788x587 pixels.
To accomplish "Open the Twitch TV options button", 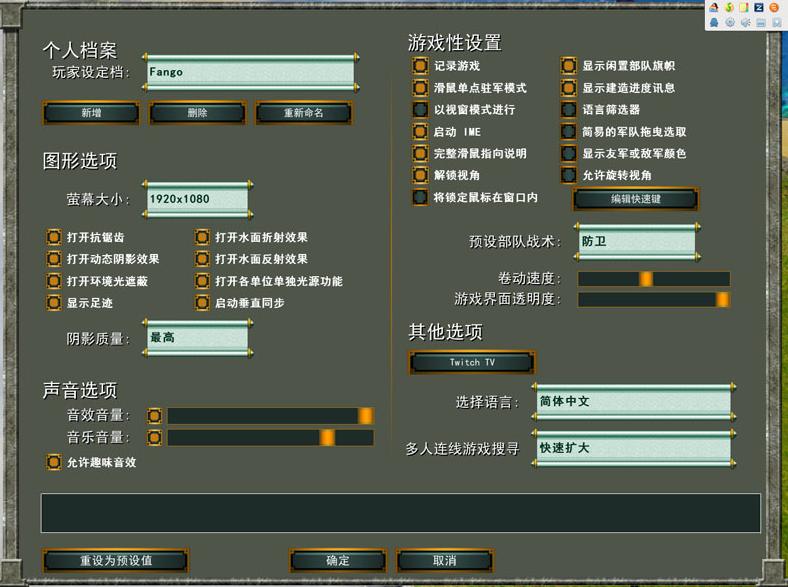I will [x=472, y=362].
